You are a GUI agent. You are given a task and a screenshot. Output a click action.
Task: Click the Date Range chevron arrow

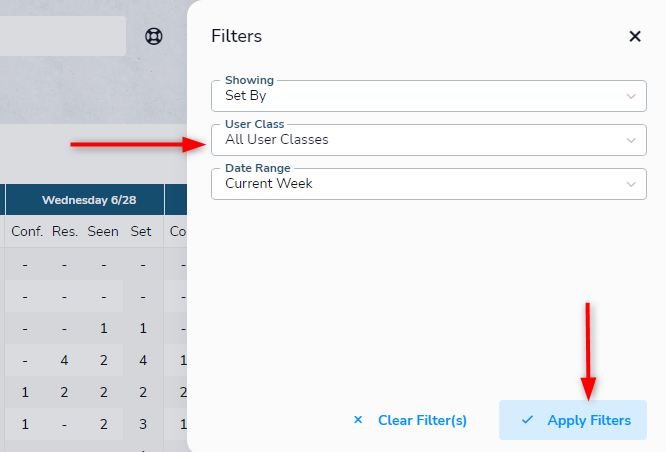click(x=631, y=184)
